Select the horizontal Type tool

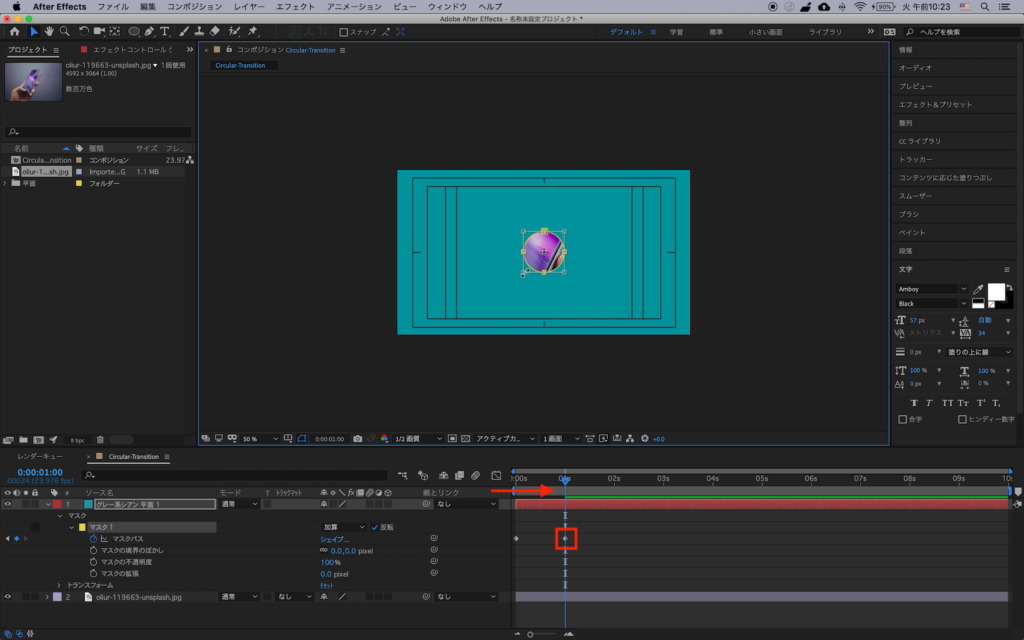[165, 32]
